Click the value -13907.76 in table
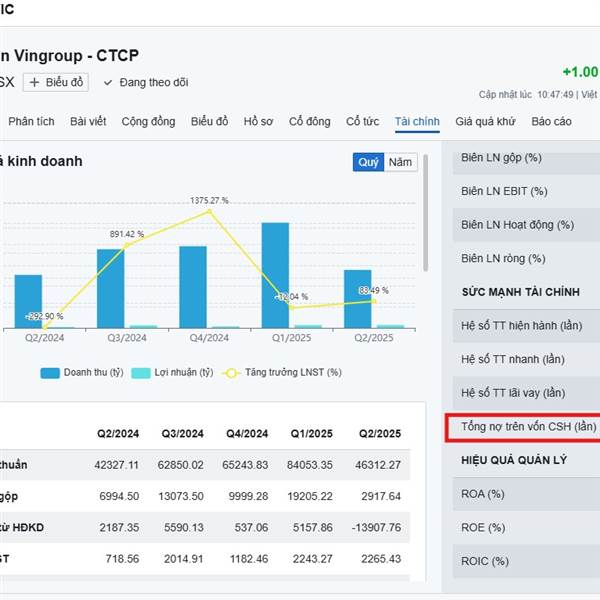Screen dimensions: 600x600 coord(377,528)
